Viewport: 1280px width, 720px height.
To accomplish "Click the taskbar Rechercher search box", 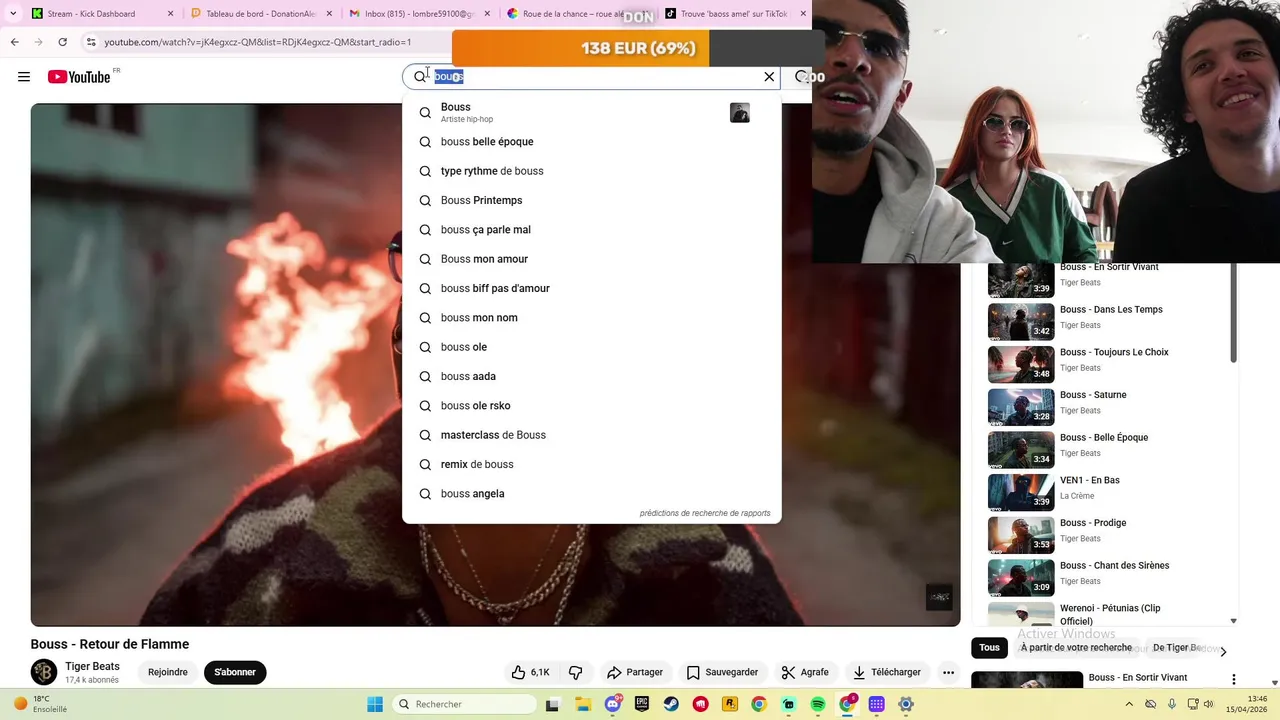I will [x=464, y=704].
